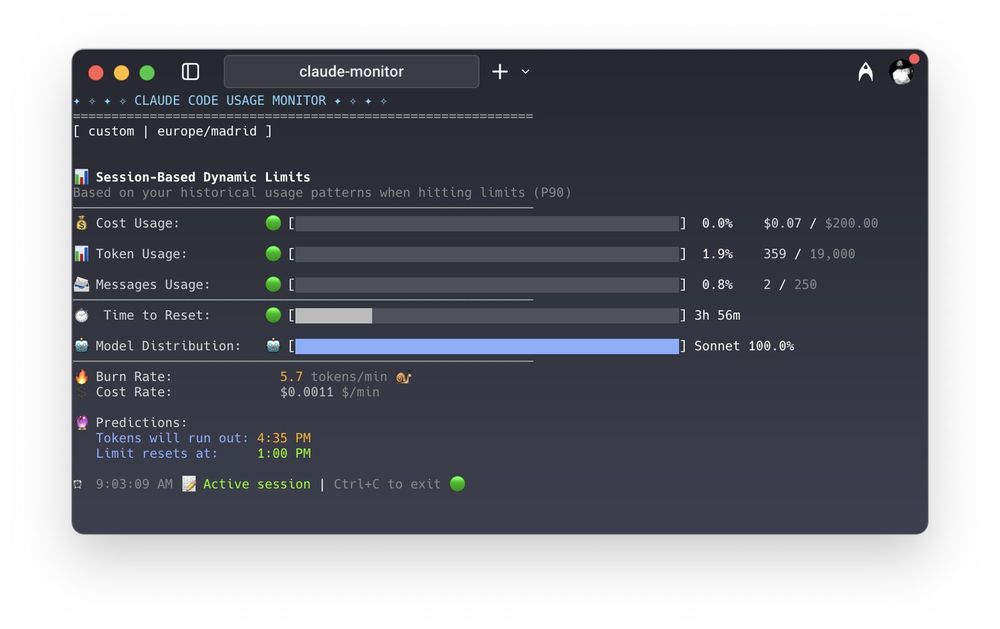Image resolution: width=1000 pixels, height=629 pixels.
Task: Click the 0.8% messages percentage
Action: 717,285
